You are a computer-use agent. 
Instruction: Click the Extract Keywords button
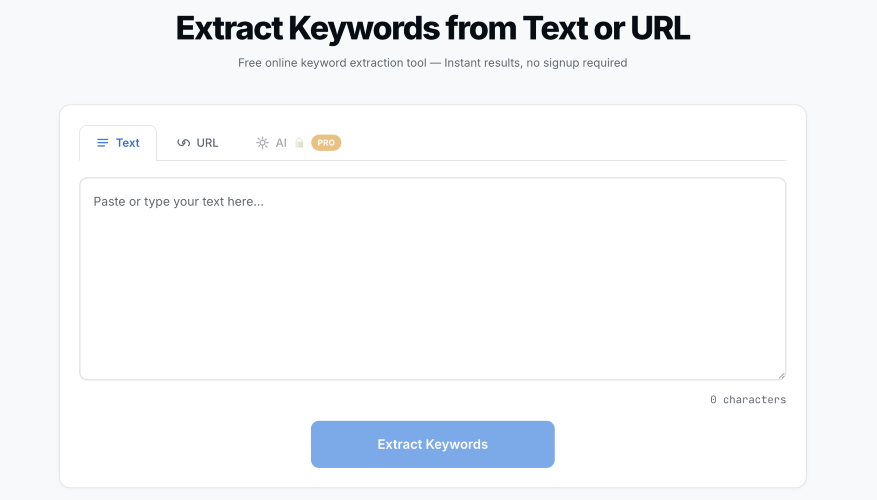(432, 444)
